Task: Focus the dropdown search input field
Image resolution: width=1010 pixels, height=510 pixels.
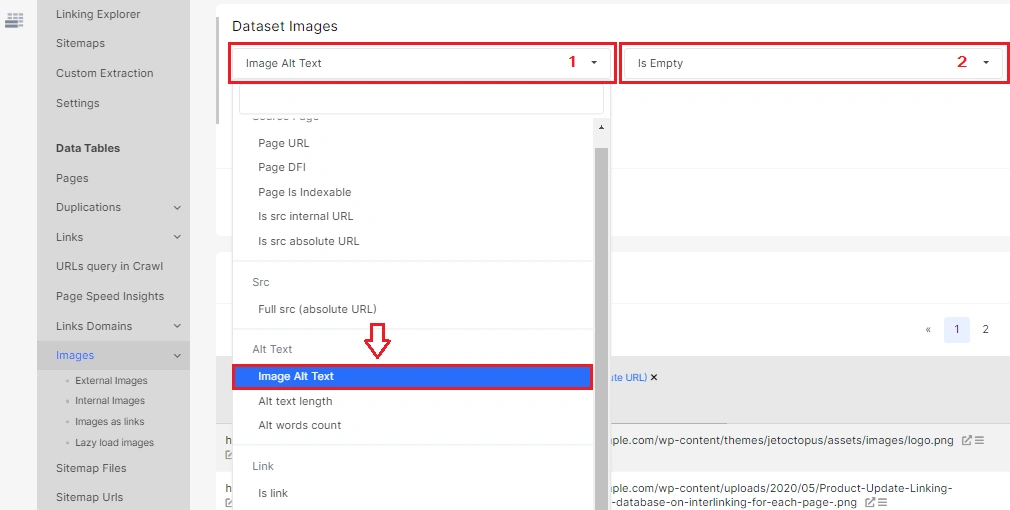Action: (x=421, y=99)
